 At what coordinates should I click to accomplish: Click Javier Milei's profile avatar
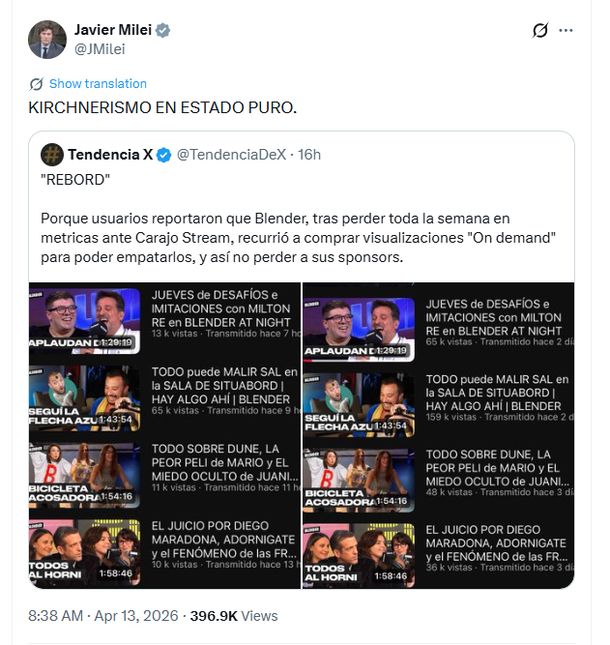tap(46, 39)
